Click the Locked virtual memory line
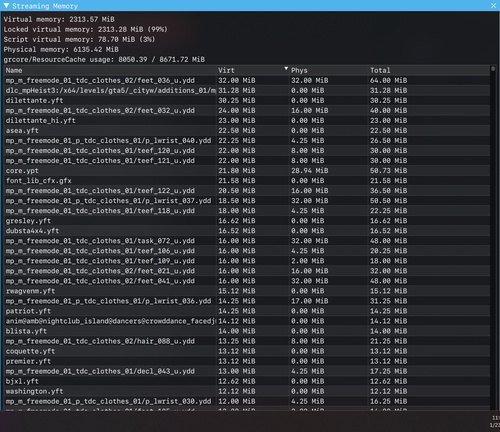The image size is (500, 432). click(85, 29)
